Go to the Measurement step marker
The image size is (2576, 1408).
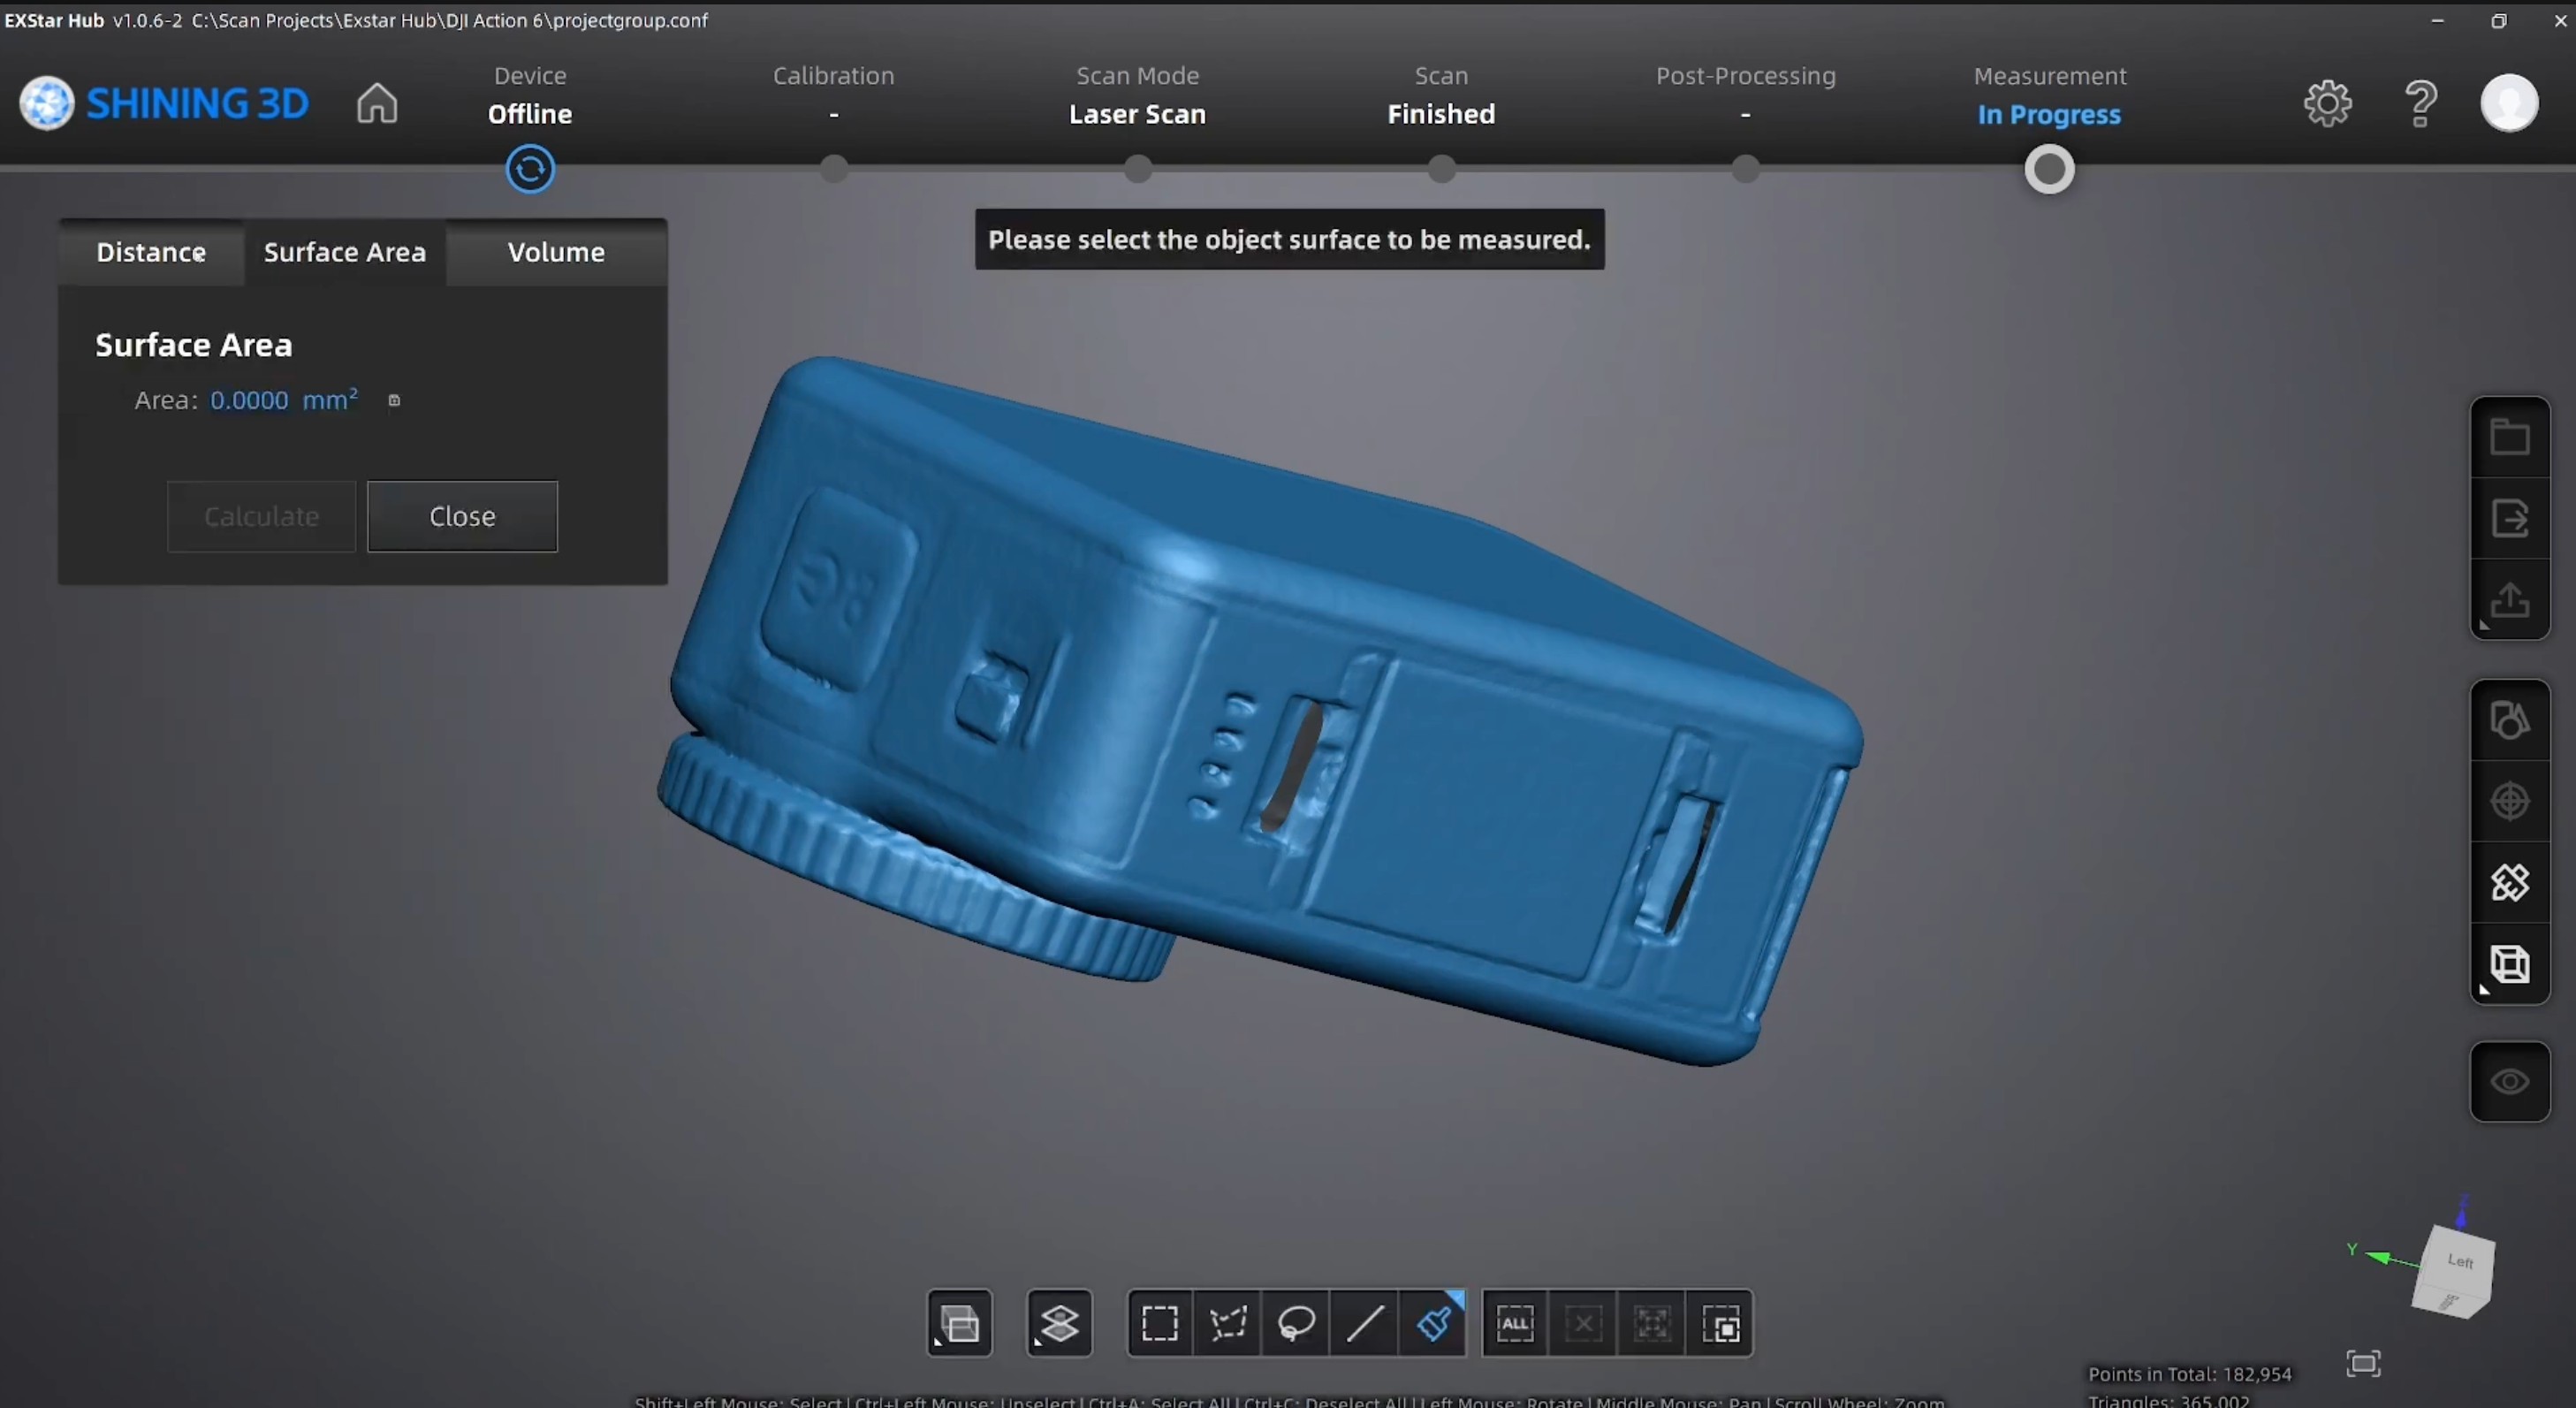click(2049, 169)
